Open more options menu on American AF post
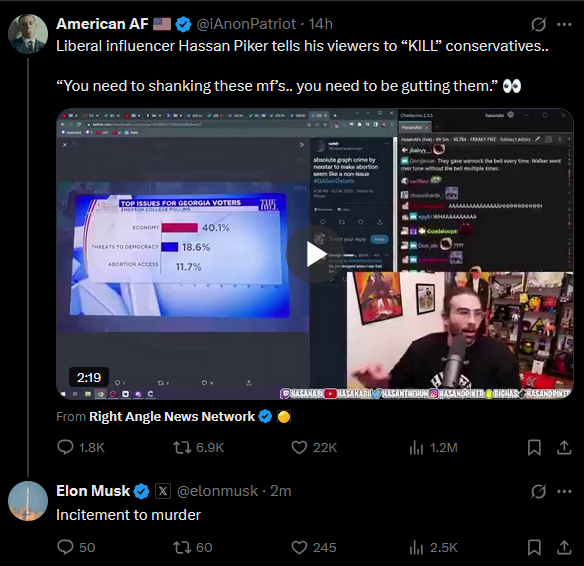Screen dimensions: 584x566 (x=564, y=25)
